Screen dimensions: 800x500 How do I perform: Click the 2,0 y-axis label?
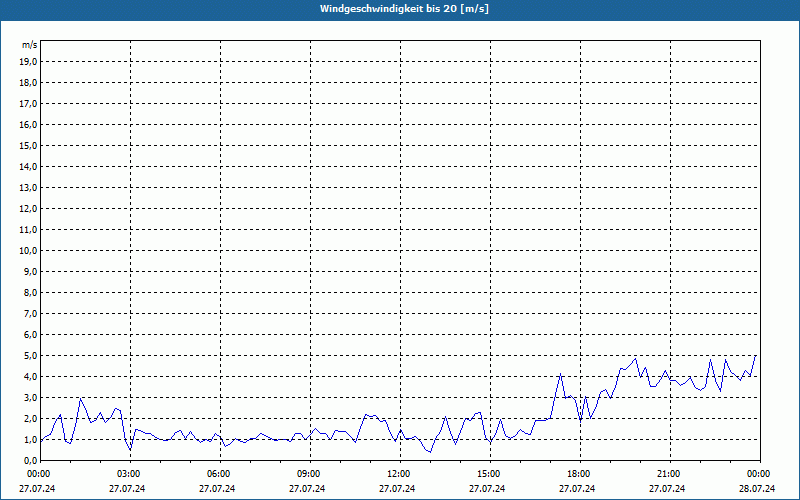(31, 418)
